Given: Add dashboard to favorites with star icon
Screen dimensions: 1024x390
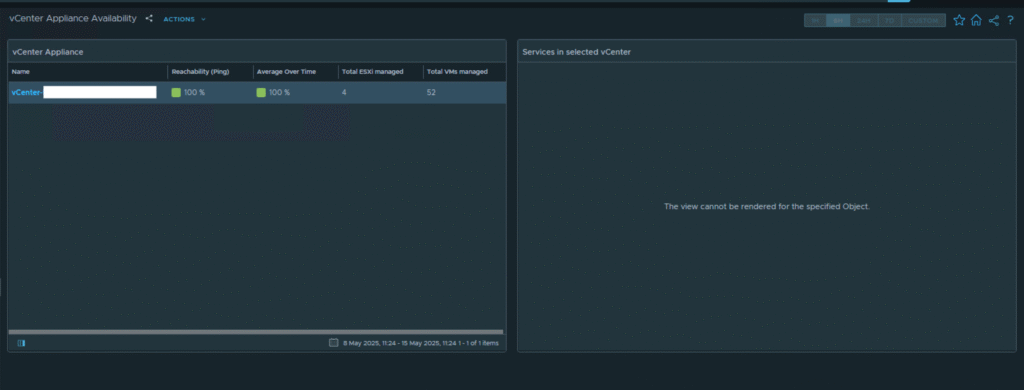Looking at the screenshot, I should [959, 20].
